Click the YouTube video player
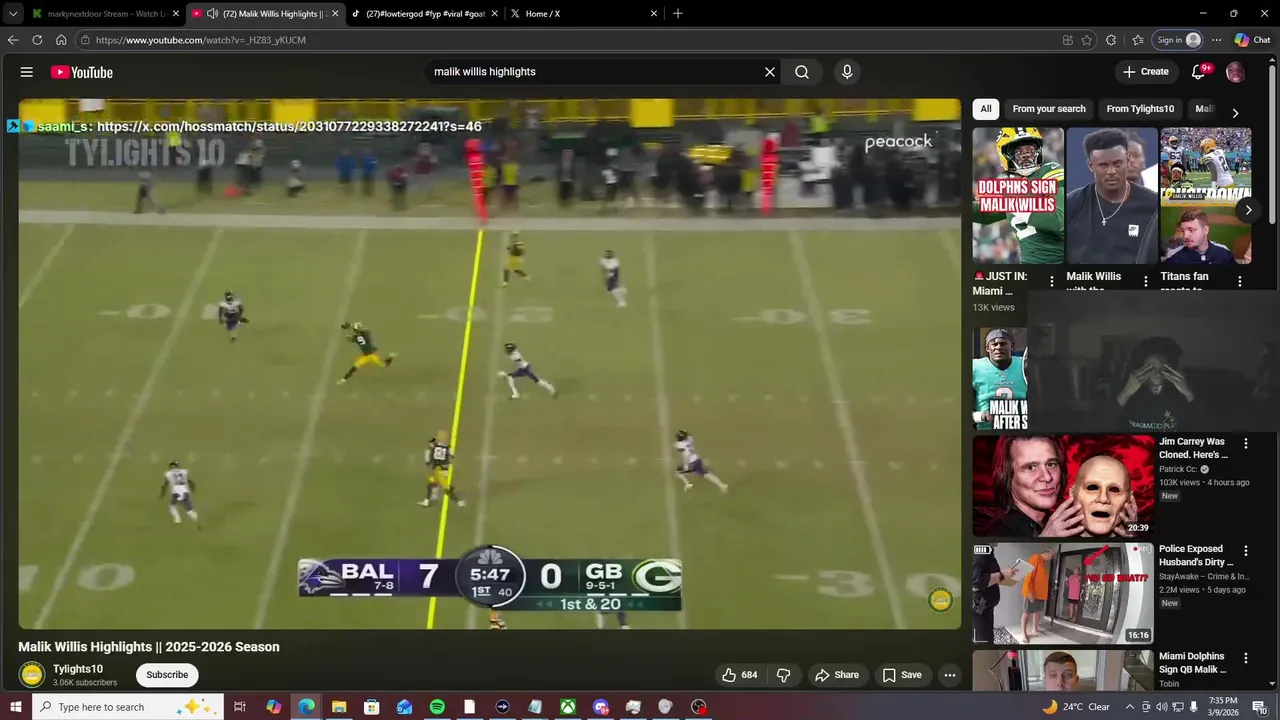 (x=490, y=364)
